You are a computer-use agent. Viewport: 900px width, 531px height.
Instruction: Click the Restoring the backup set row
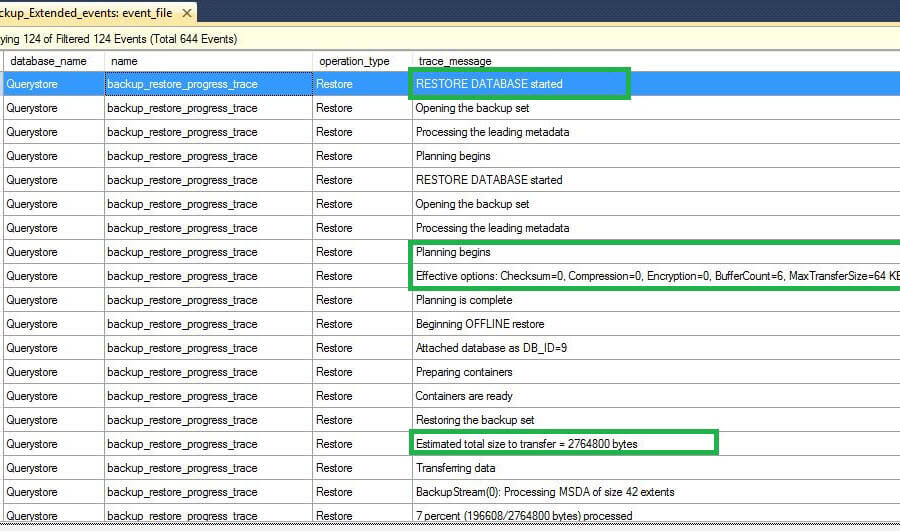474,420
